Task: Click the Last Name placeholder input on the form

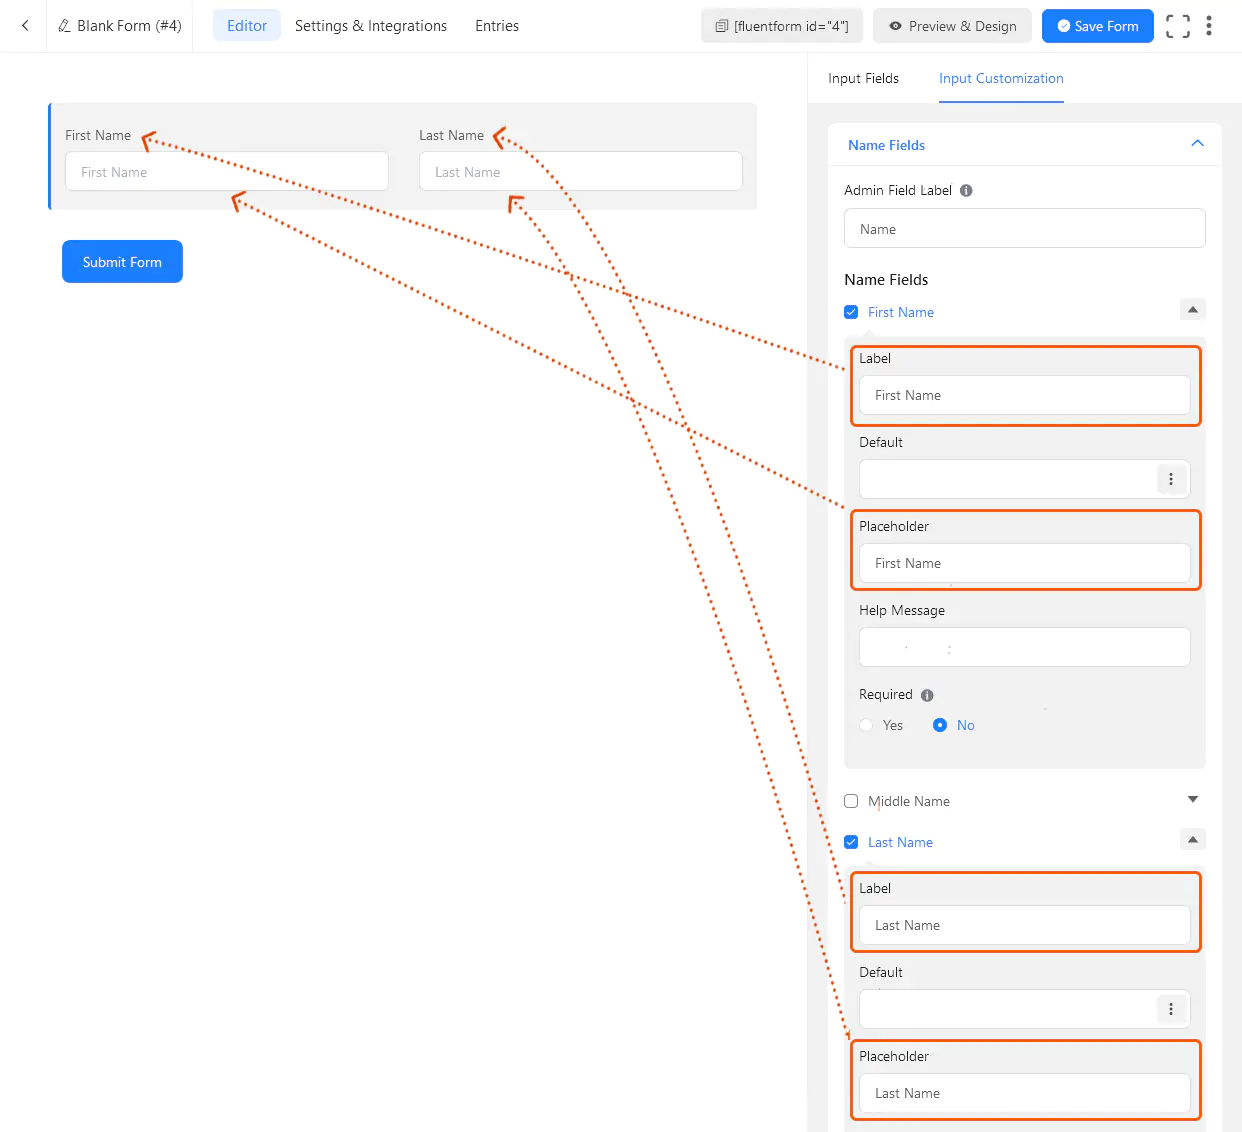Action: tap(580, 171)
